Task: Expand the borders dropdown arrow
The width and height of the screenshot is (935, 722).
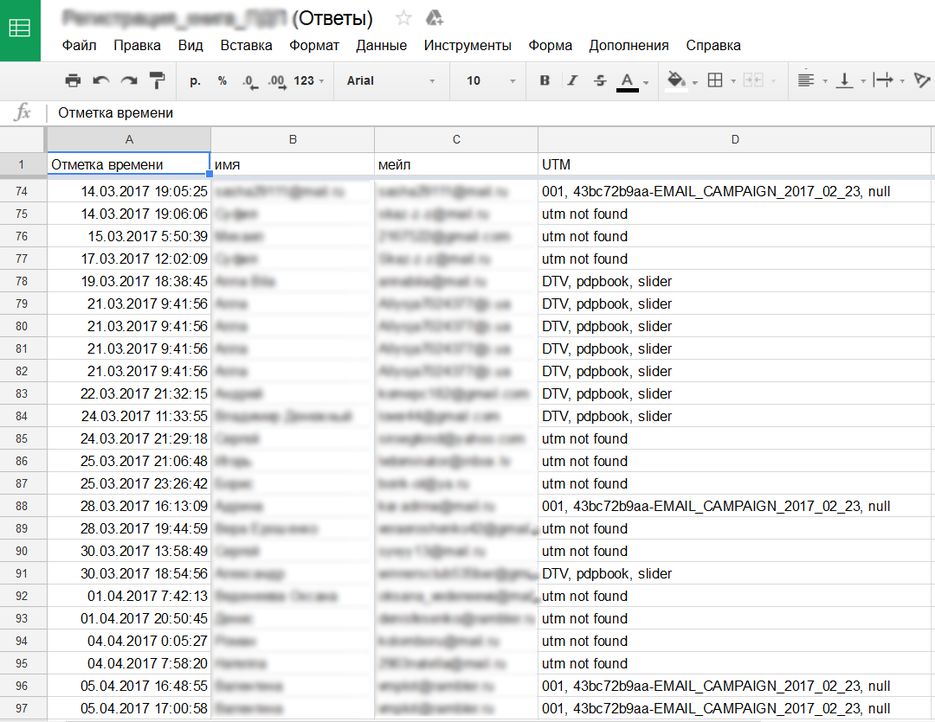Action: click(x=733, y=81)
